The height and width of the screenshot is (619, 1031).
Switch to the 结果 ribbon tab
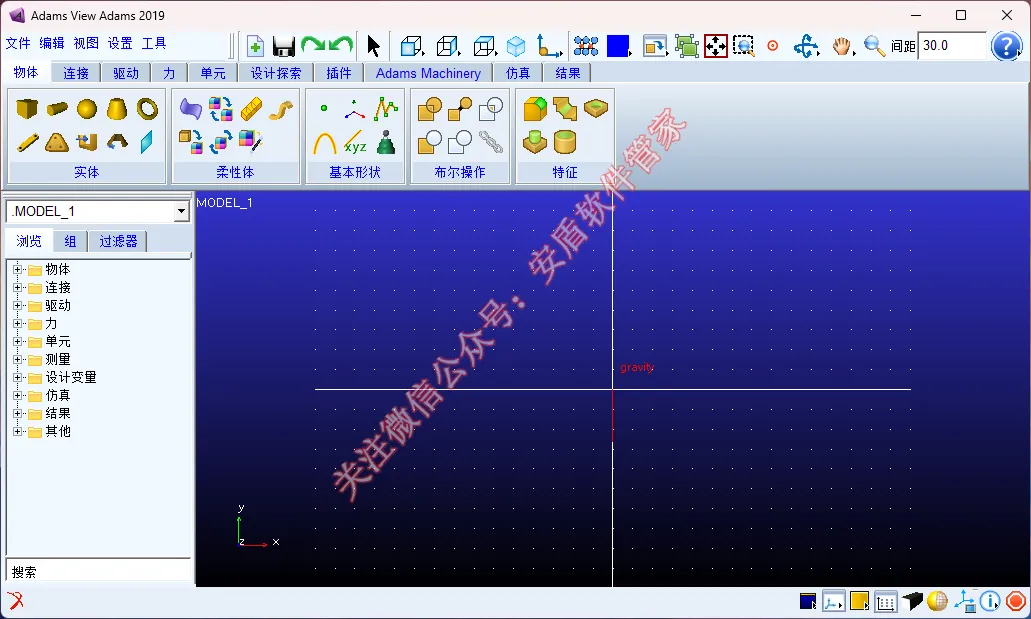567,73
